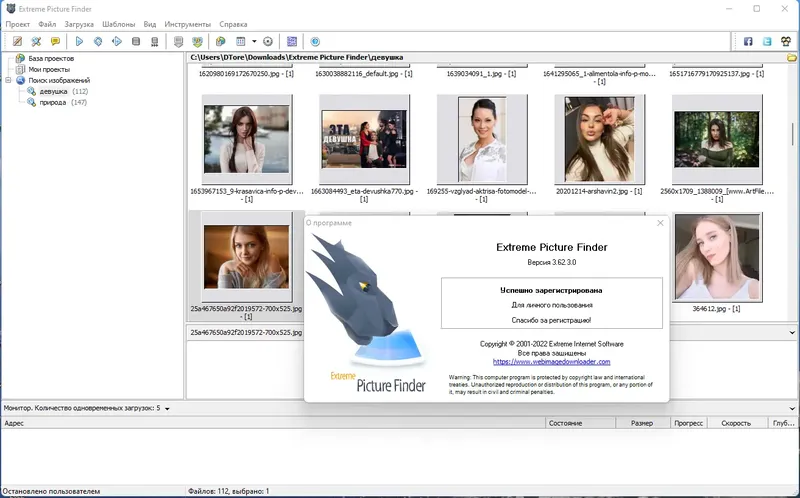
Task: Collapse the monitor panel chevron
Action: pyautogui.click(x=792, y=409)
